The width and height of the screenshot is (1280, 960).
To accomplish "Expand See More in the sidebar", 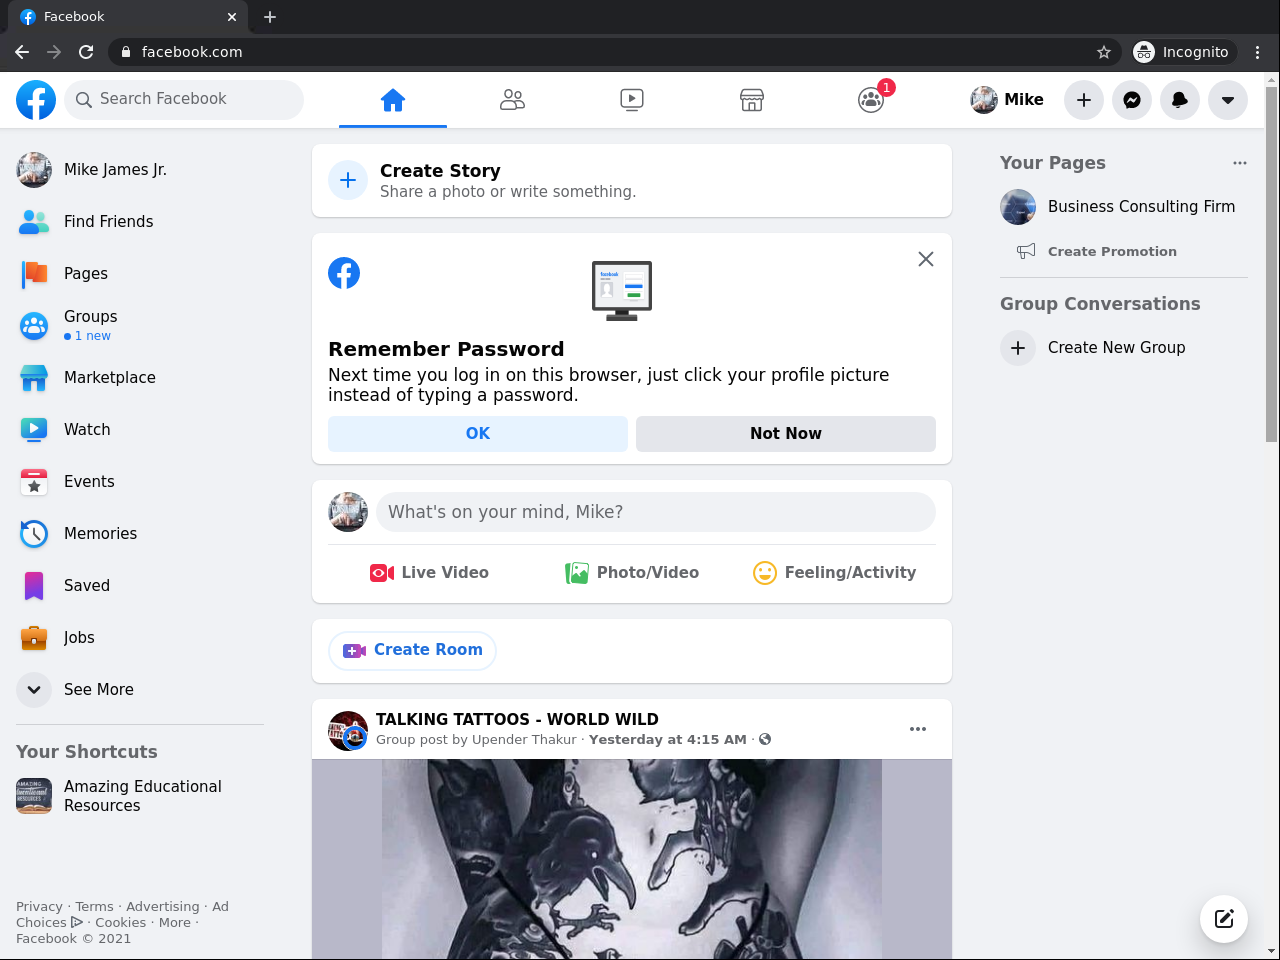I will [x=140, y=690].
